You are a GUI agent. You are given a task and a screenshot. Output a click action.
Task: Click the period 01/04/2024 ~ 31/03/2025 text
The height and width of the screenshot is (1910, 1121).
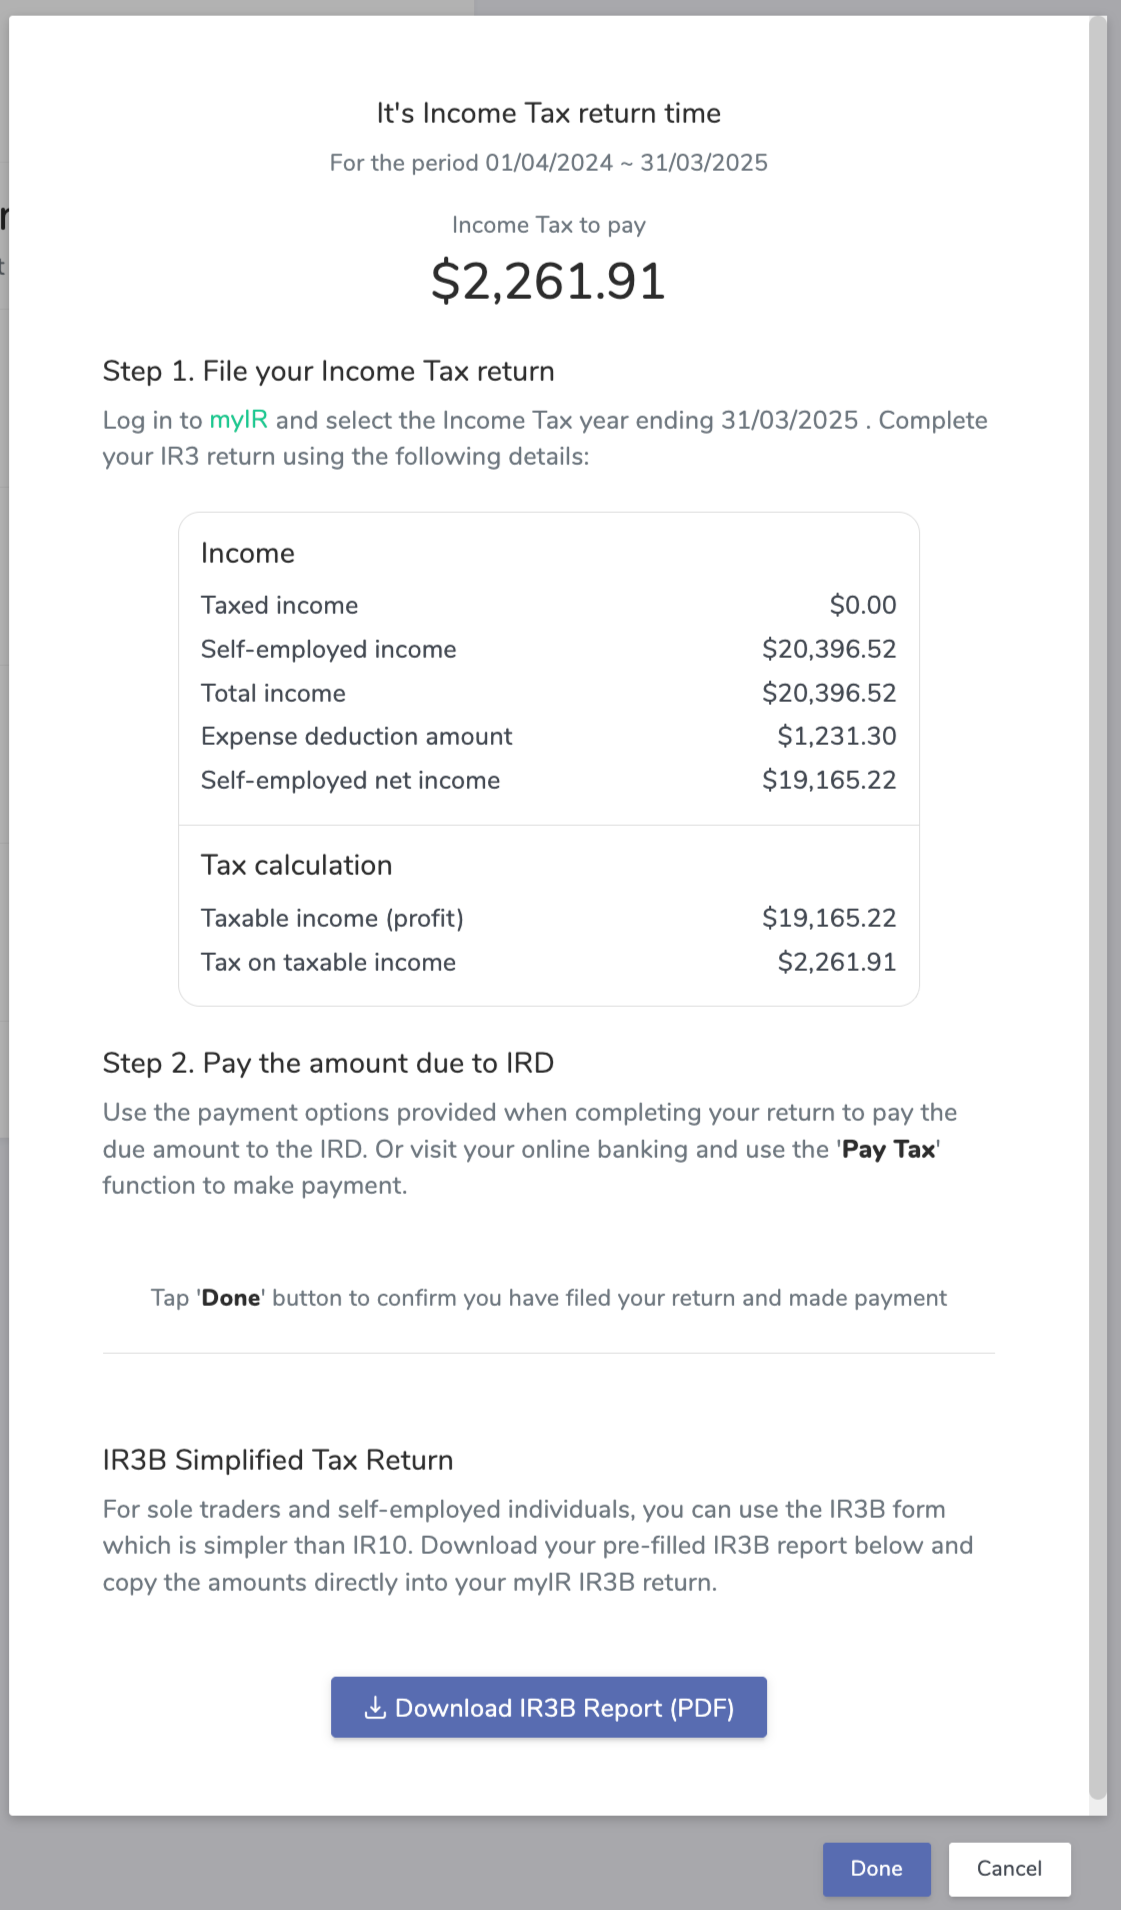[x=548, y=163]
